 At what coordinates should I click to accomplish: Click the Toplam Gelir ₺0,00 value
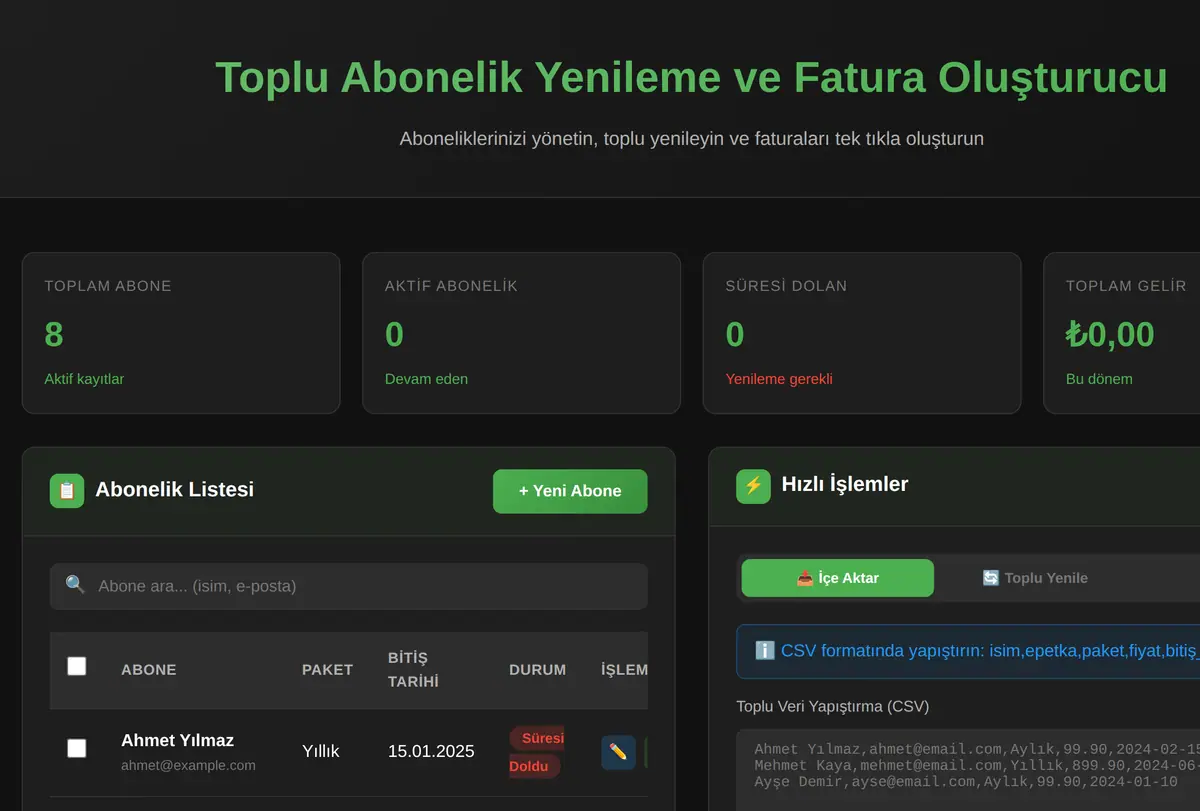click(x=1110, y=334)
